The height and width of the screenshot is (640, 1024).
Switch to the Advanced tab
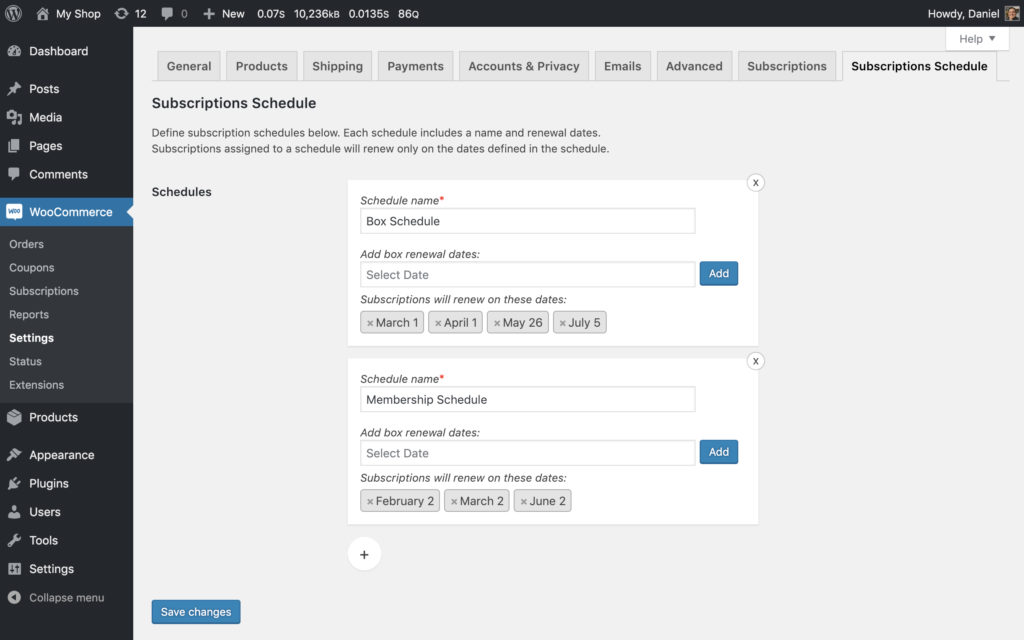(x=694, y=66)
